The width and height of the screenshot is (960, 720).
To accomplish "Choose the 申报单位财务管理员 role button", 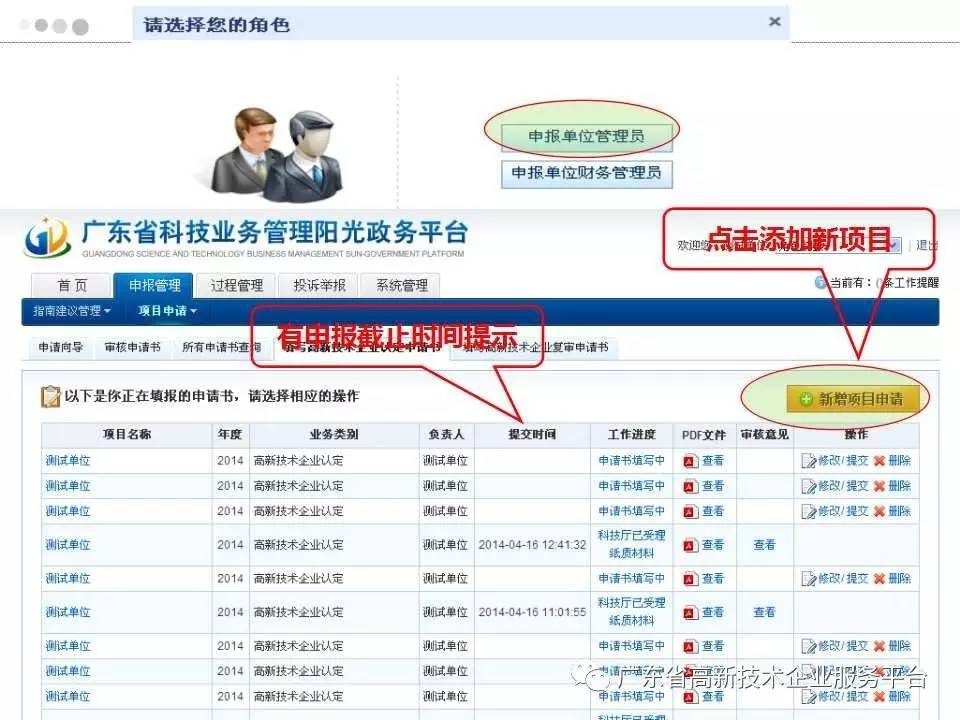I will pyautogui.click(x=586, y=173).
